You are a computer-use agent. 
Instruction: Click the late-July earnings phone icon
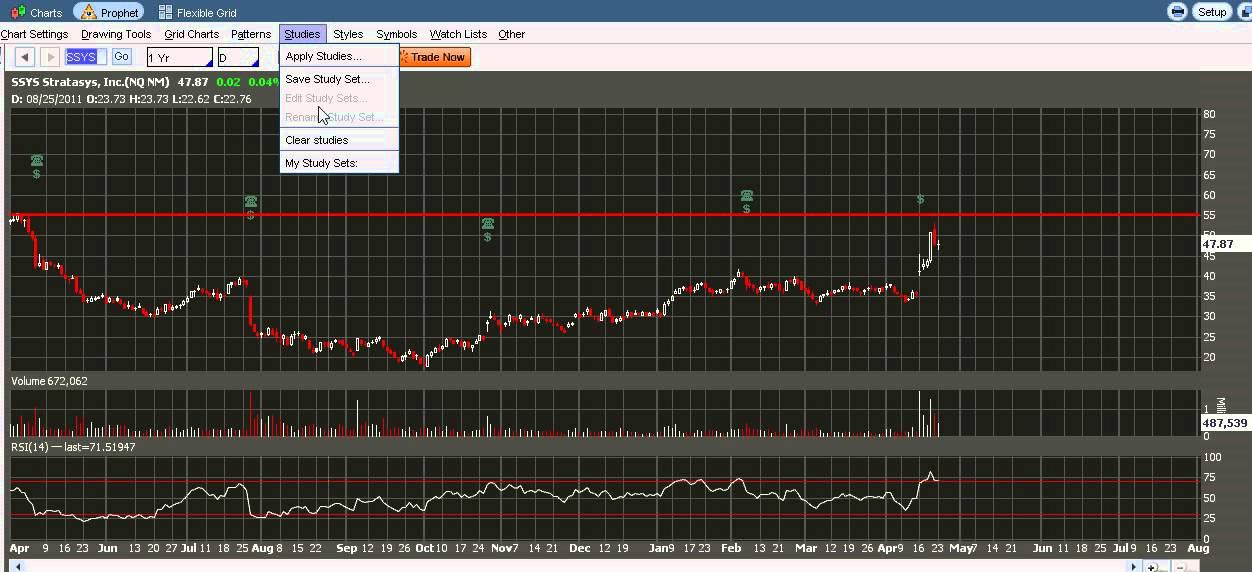click(x=251, y=201)
